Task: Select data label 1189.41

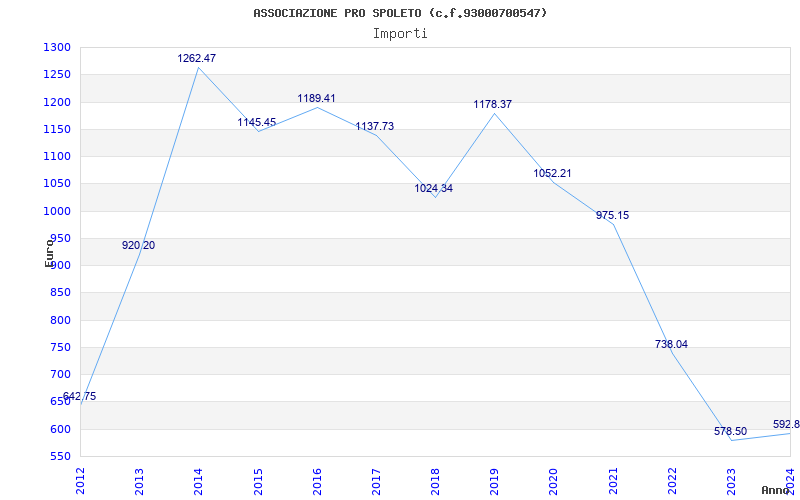Action: tap(316, 98)
